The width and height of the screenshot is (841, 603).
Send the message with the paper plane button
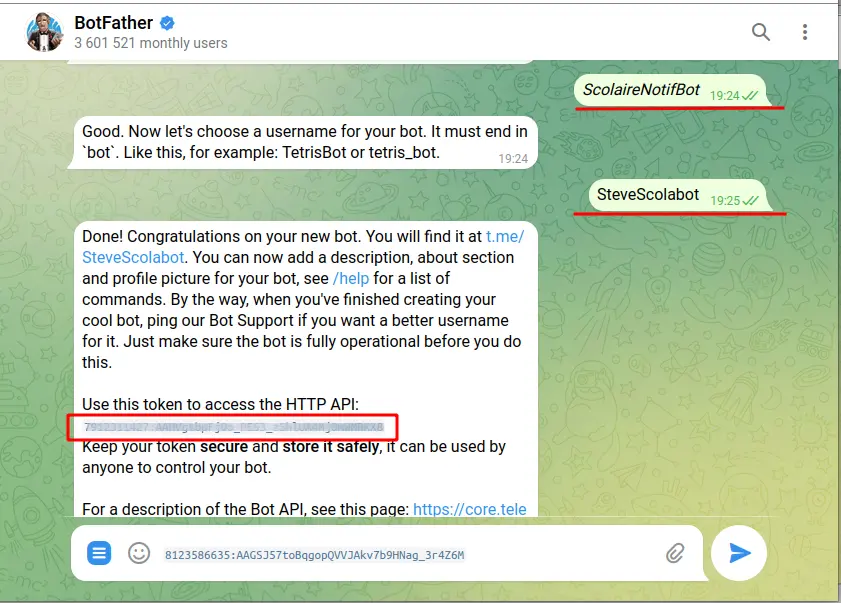[x=739, y=553]
